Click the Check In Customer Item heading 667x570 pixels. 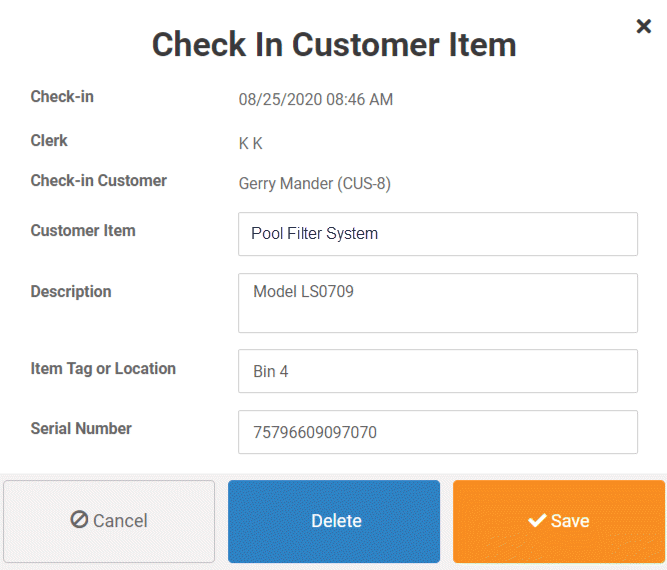tap(334, 45)
